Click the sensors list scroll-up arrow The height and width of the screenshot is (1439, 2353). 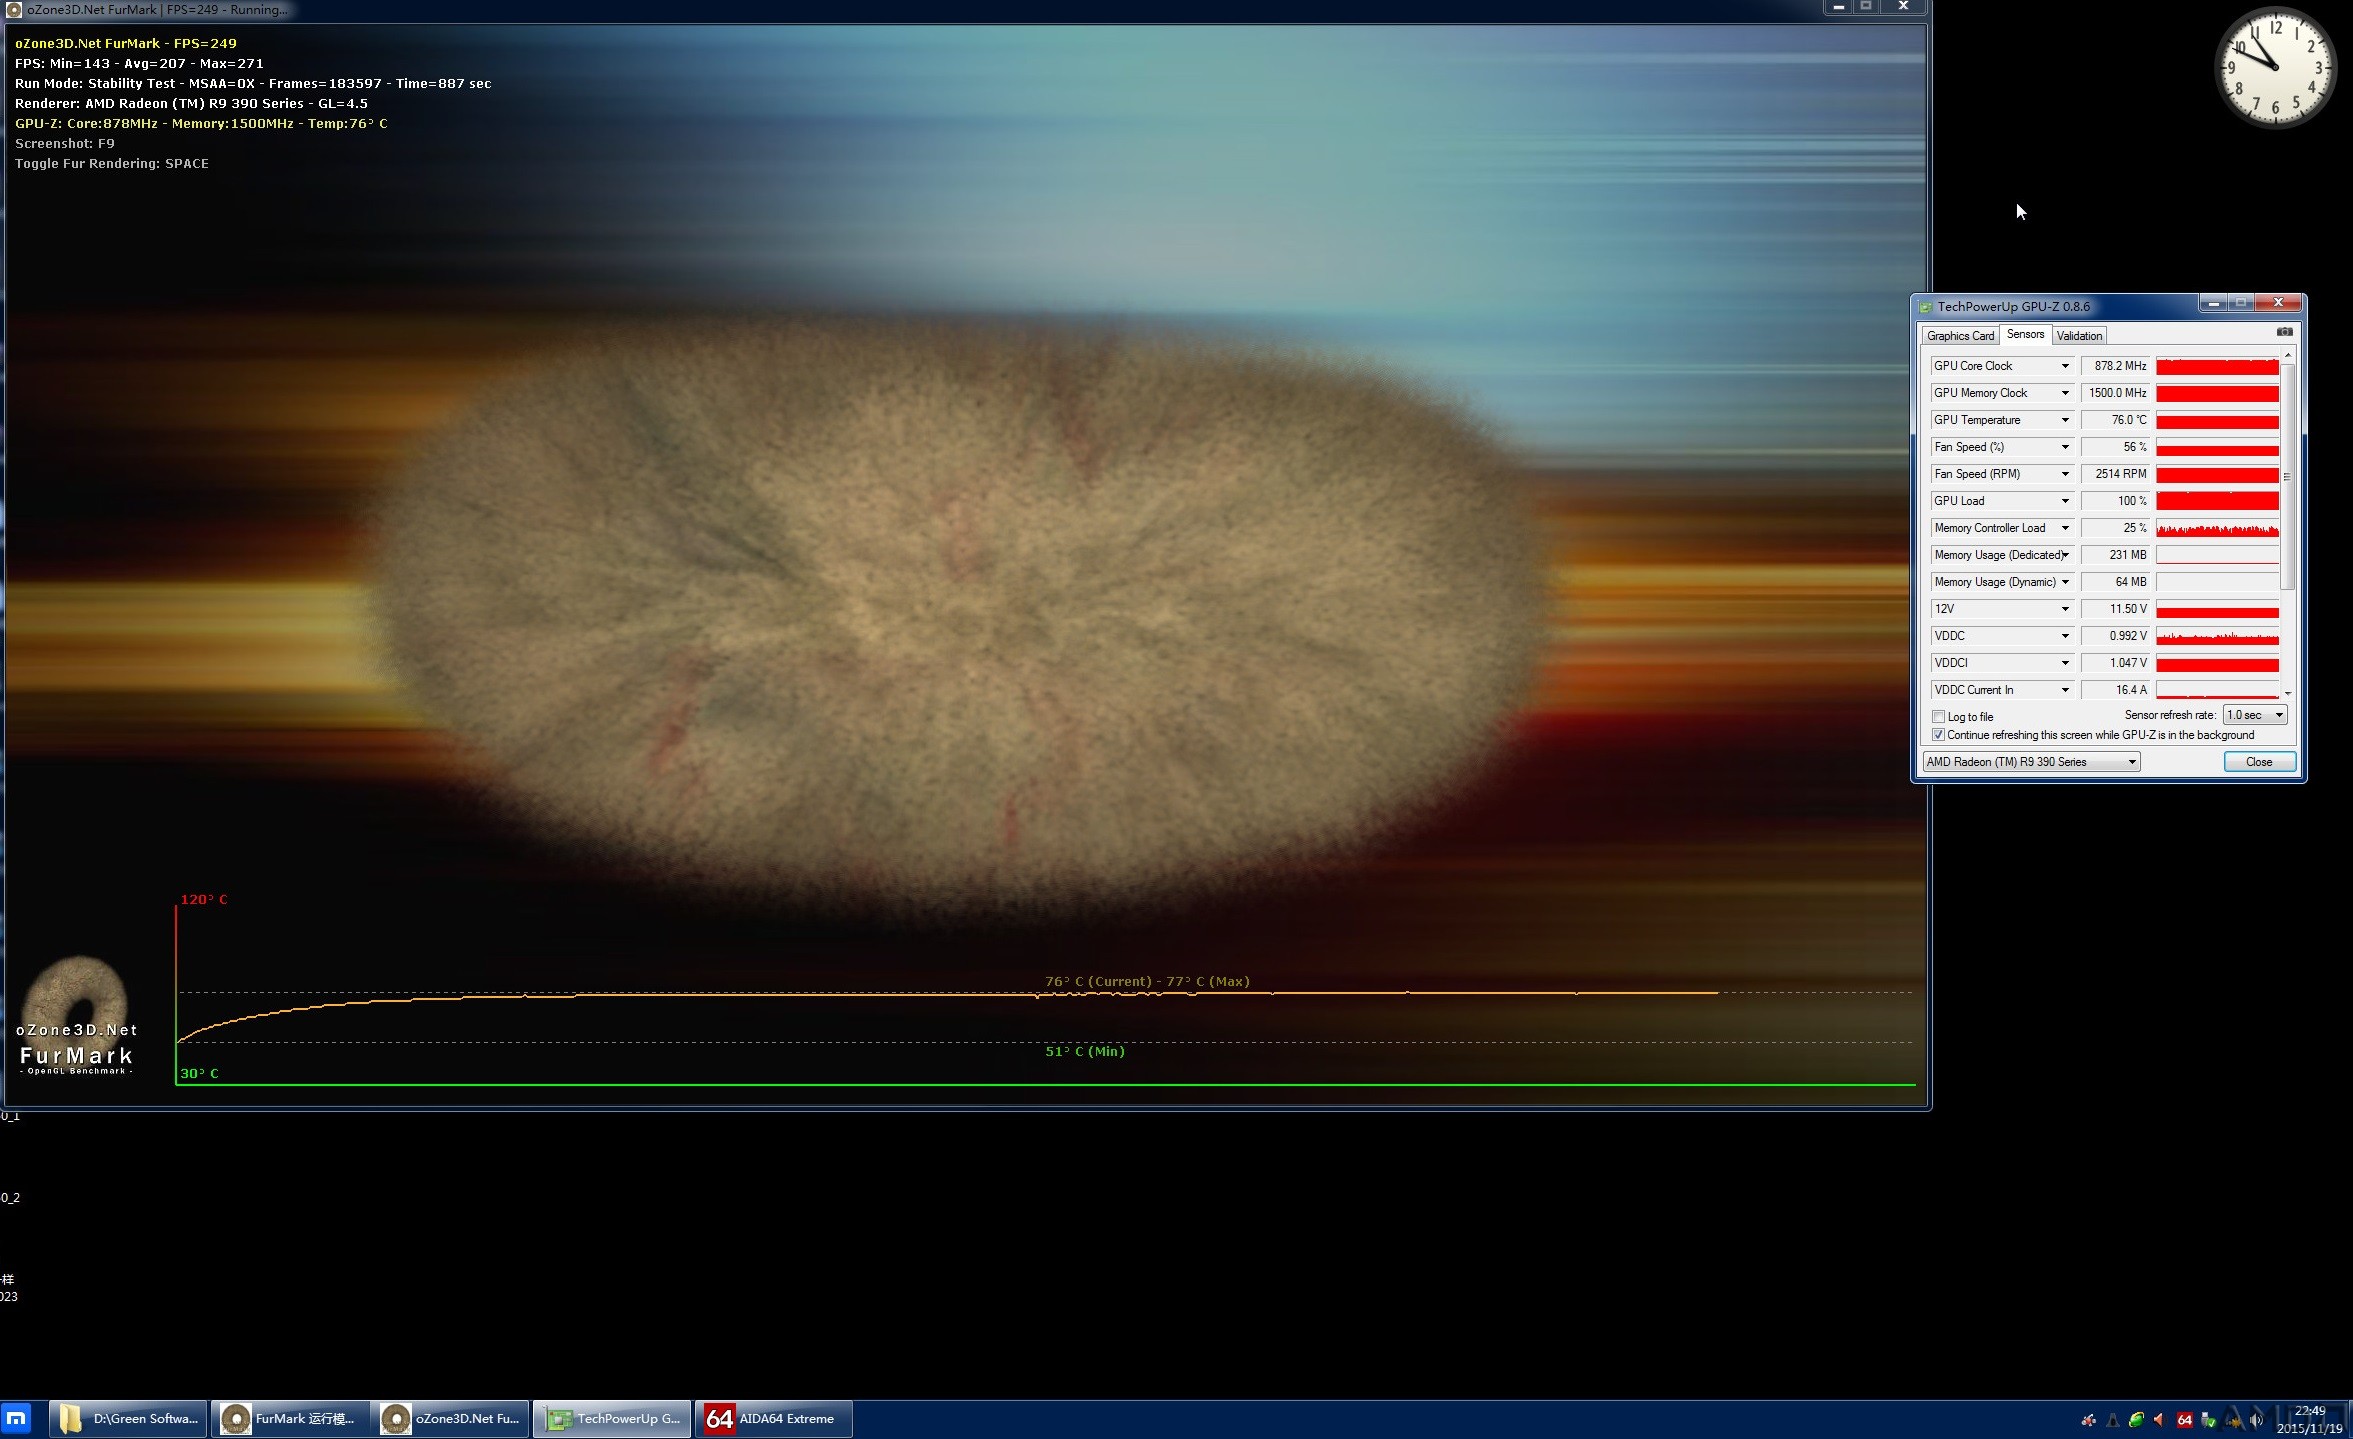click(x=2287, y=356)
